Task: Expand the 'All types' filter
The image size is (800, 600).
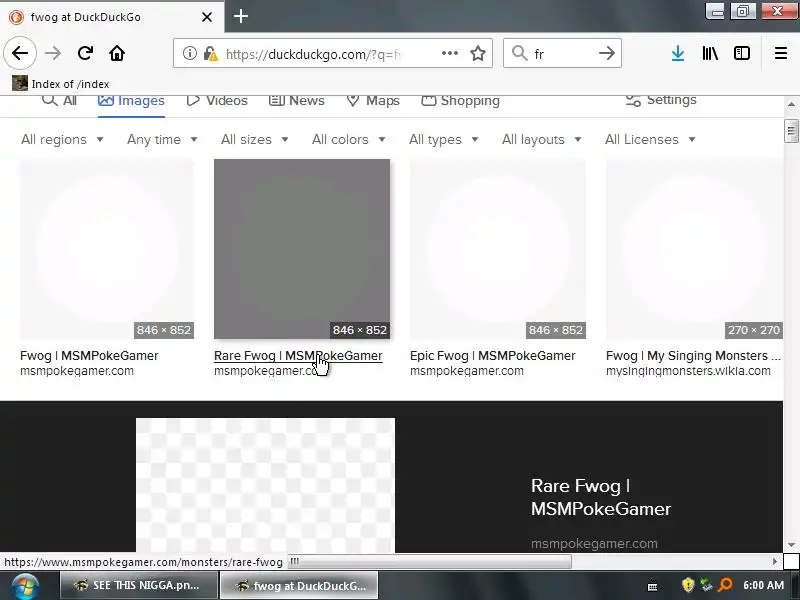Action: 443,139
